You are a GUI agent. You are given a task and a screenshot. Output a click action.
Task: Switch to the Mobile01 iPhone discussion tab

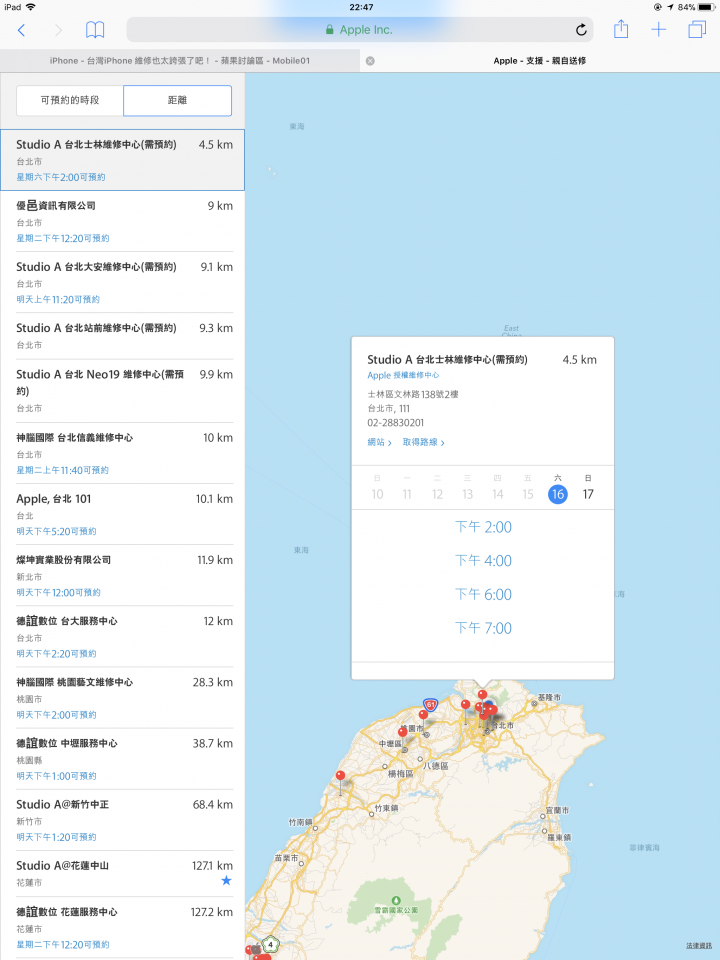pos(180,61)
